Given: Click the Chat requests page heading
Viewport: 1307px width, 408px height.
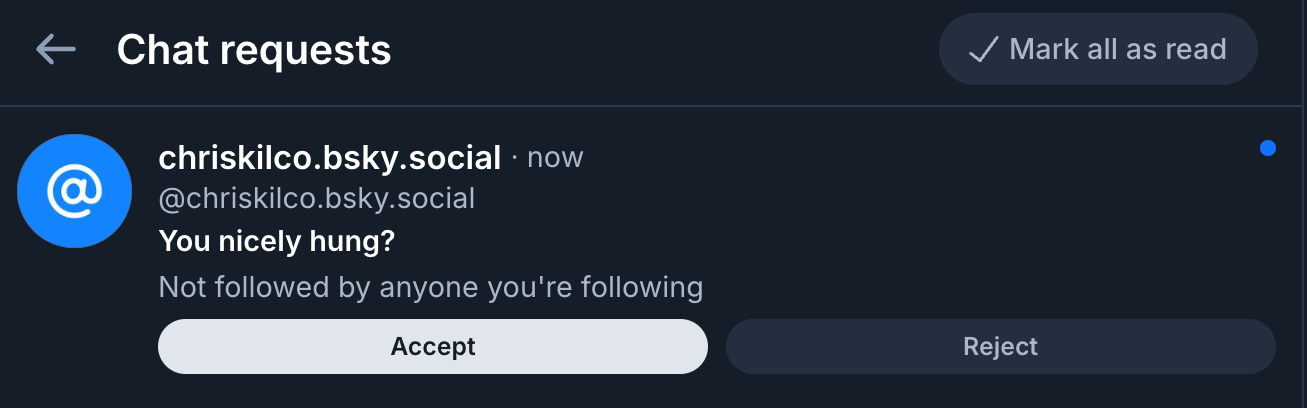Looking at the screenshot, I should 253,49.
